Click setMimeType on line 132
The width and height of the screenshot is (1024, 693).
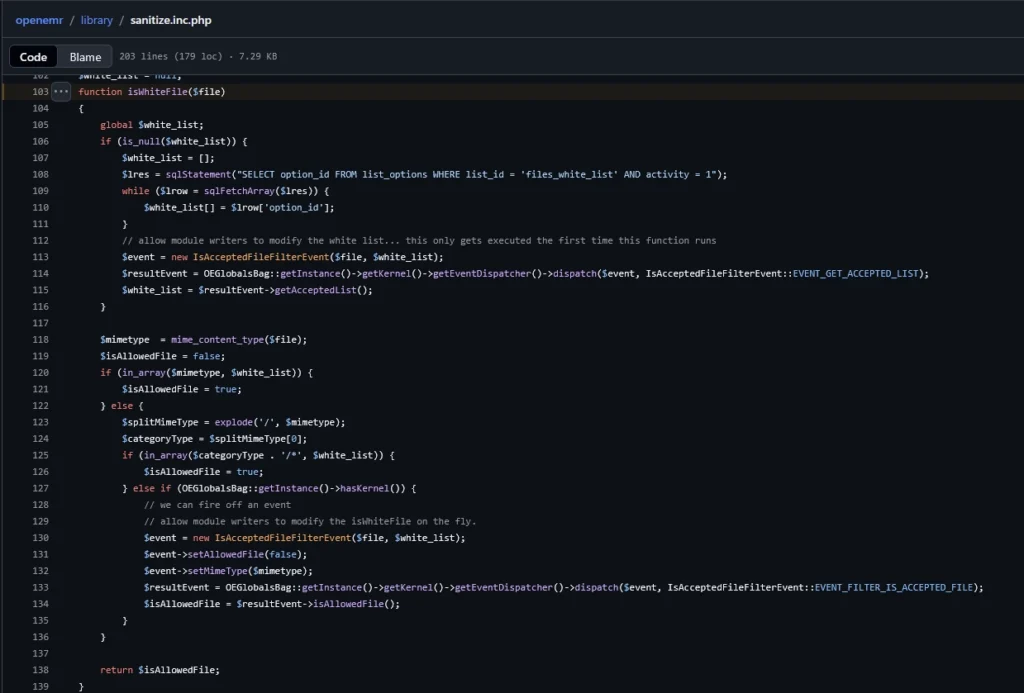coord(217,571)
